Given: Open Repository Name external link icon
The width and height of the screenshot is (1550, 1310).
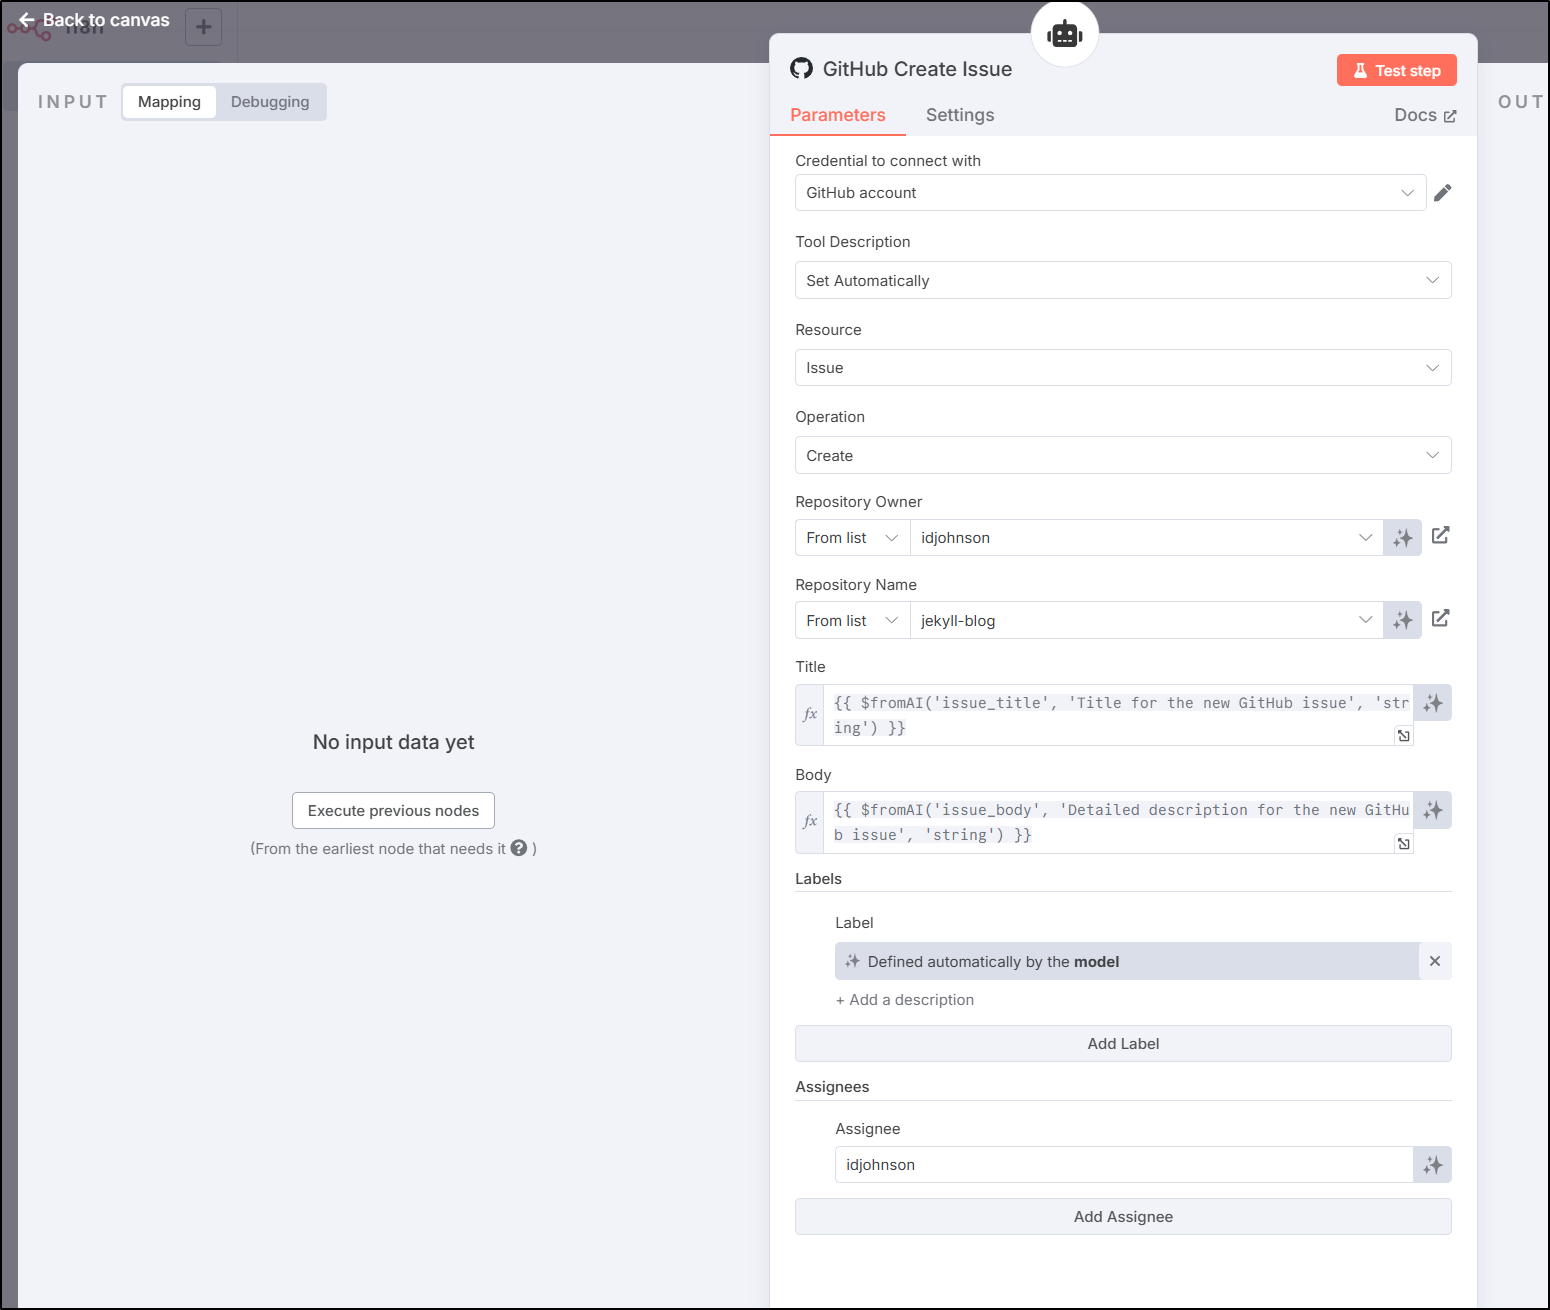Looking at the screenshot, I should click(1440, 619).
